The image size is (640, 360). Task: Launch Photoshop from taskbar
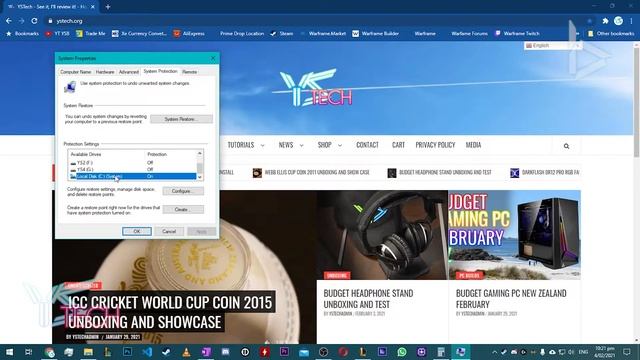click(127, 352)
